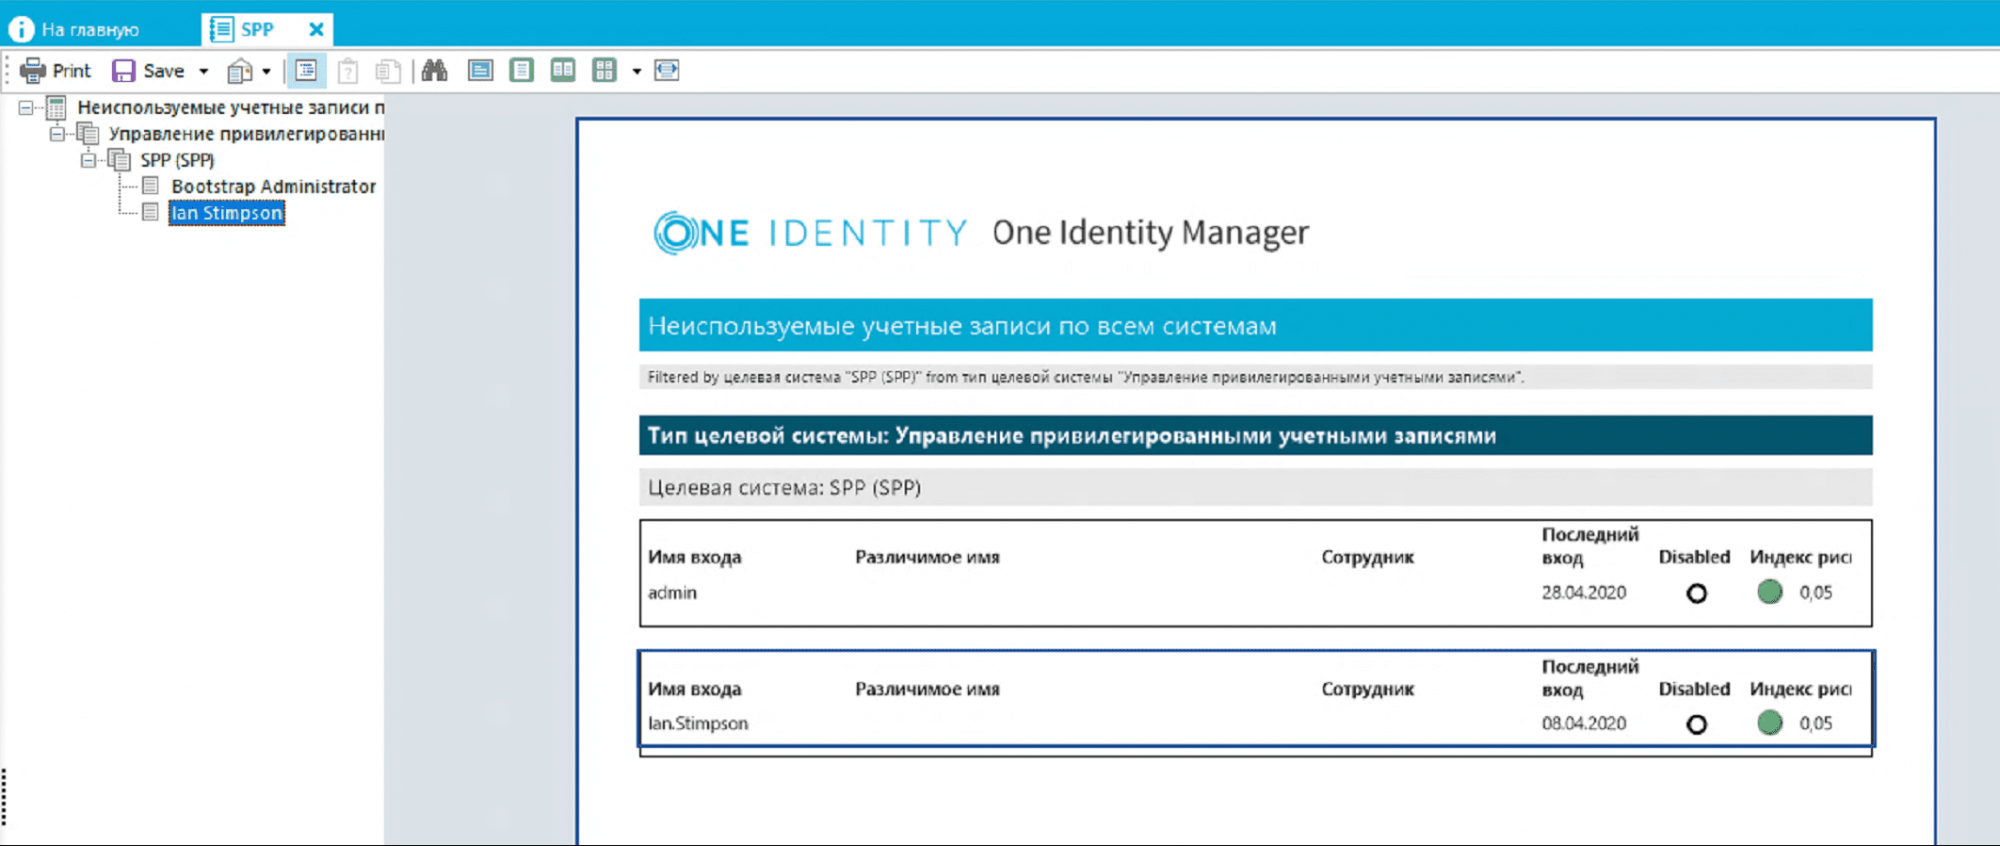
Task: Select Two Pages view mode
Action: click(x=563, y=70)
